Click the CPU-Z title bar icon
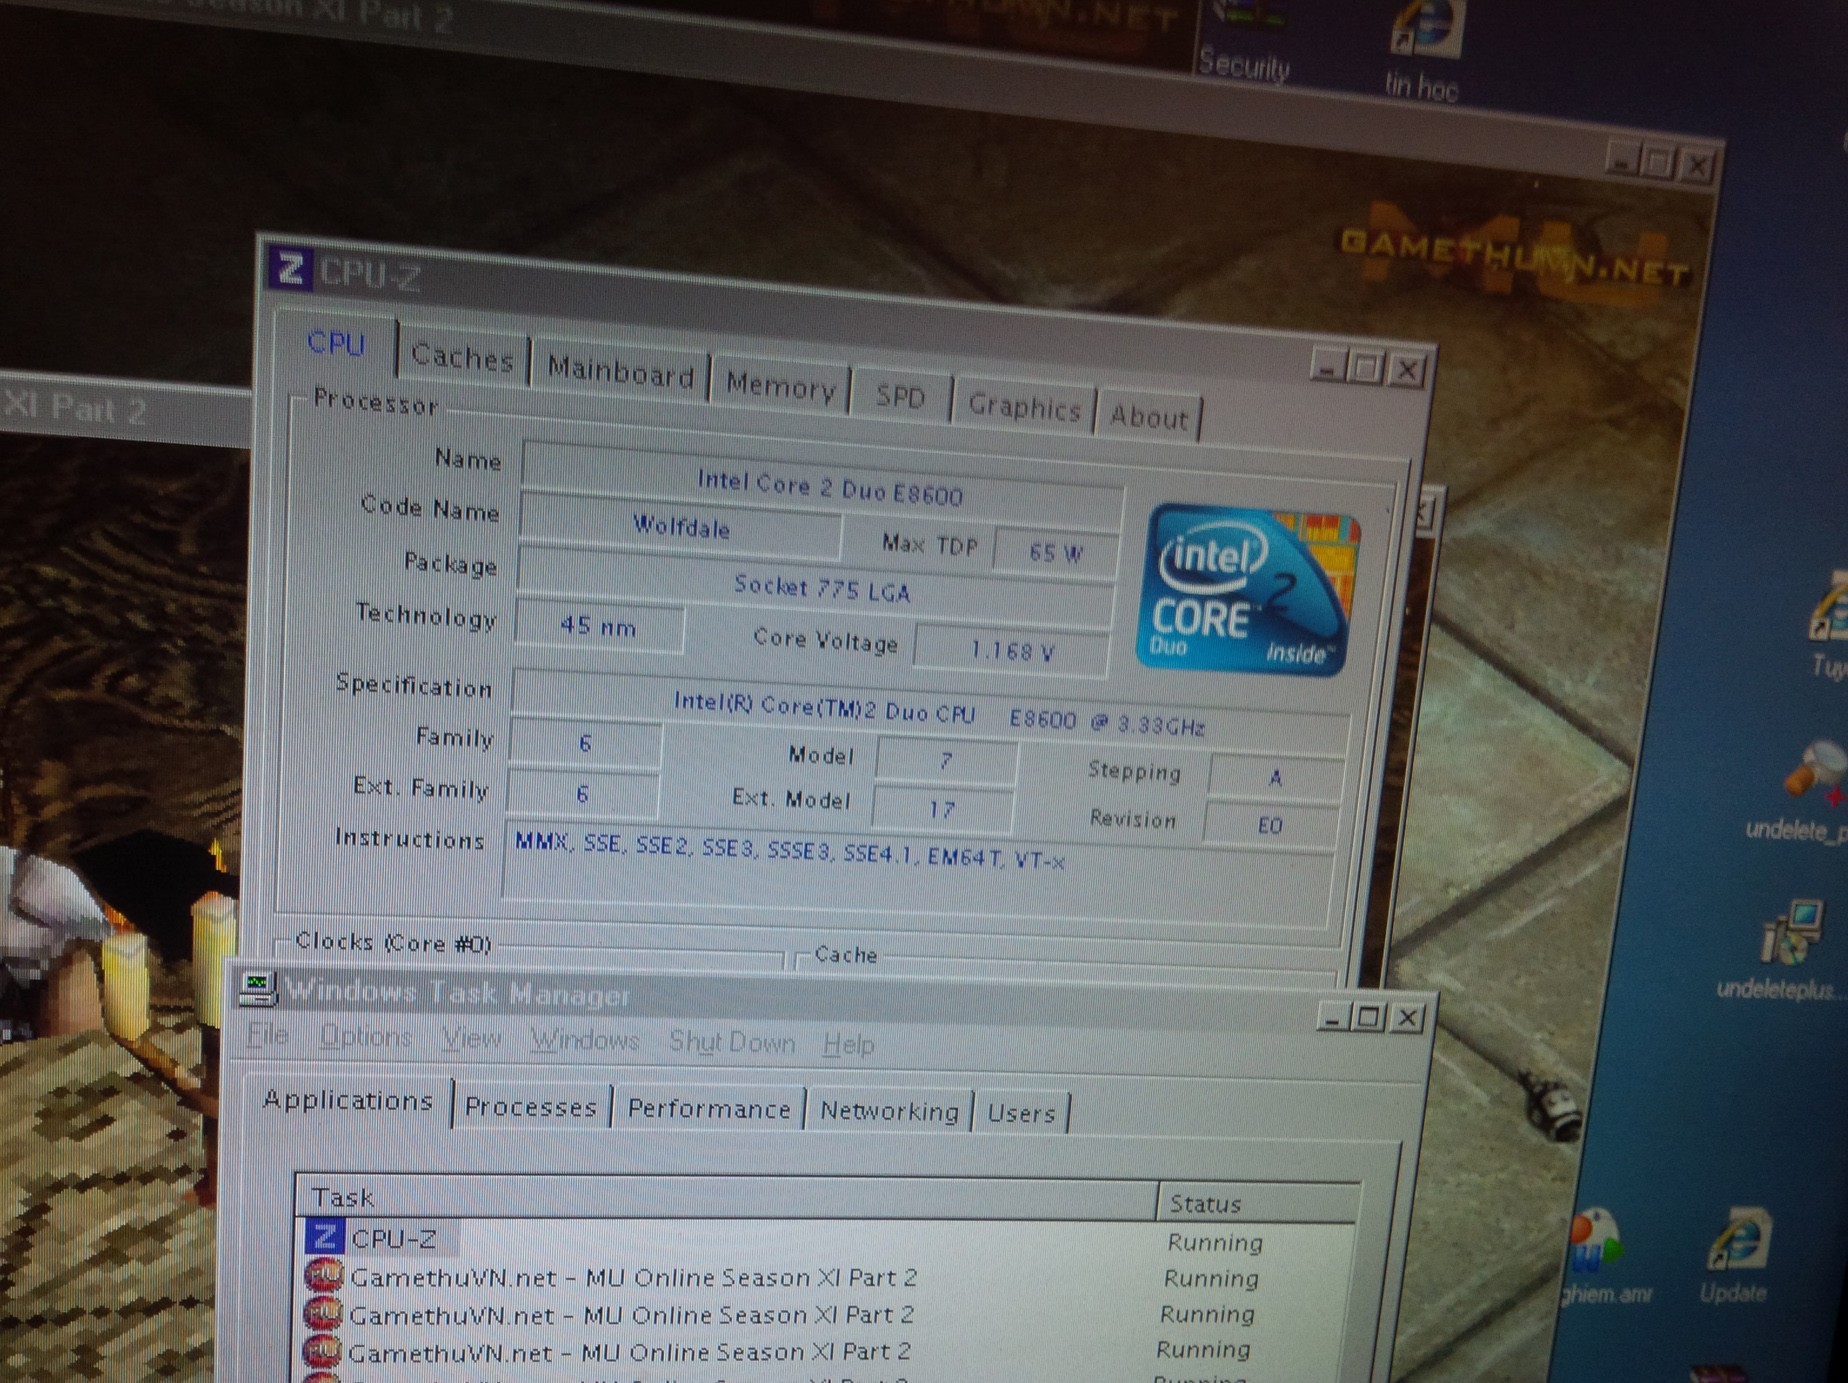This screenshot has width=1848, height=1383. pyautogui.click(x=290, y=268)
